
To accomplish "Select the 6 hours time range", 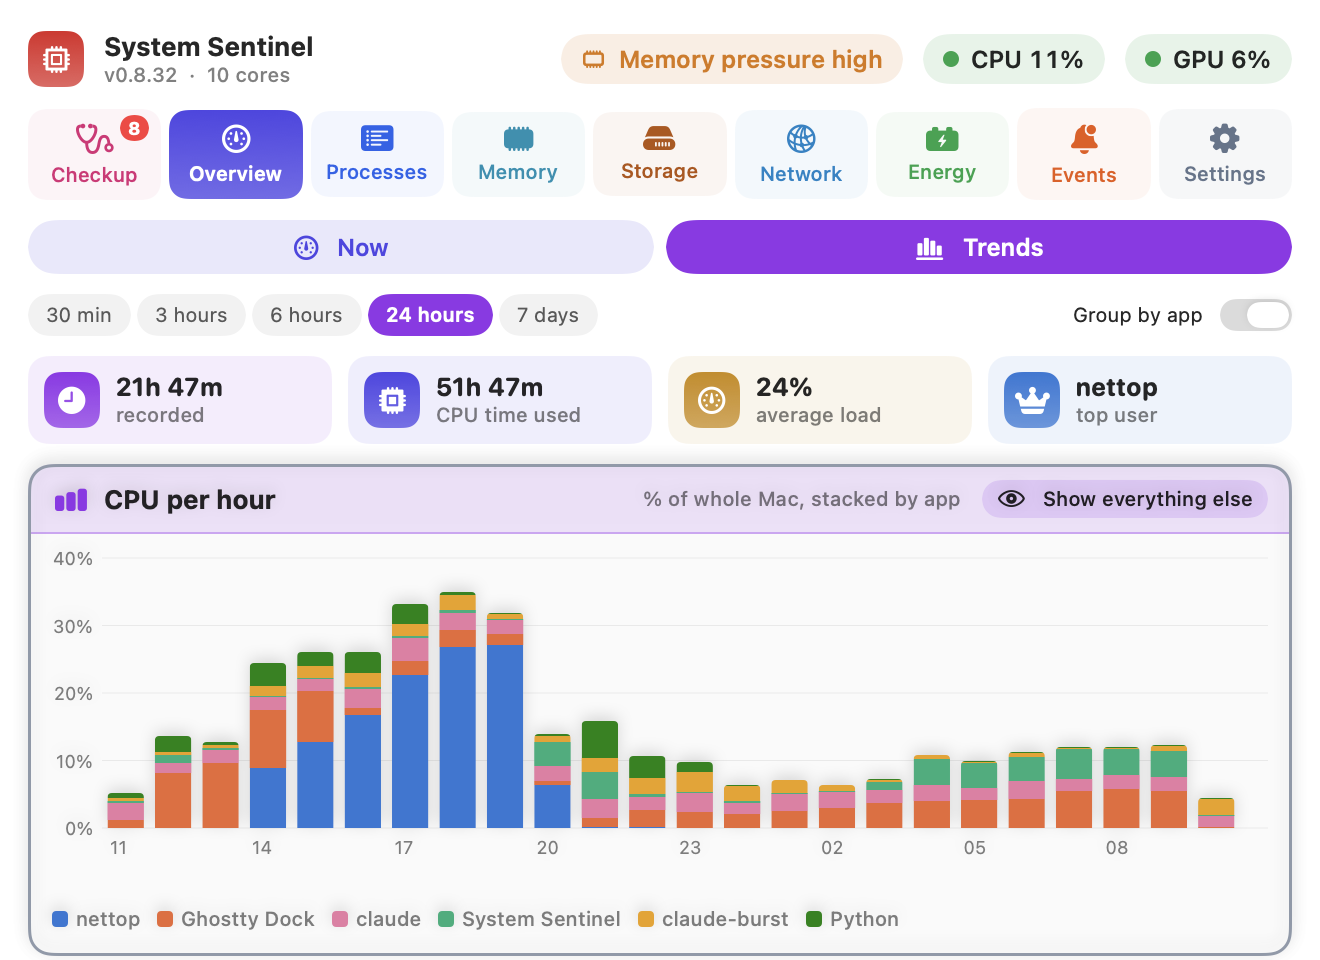I will click(306, 315).
